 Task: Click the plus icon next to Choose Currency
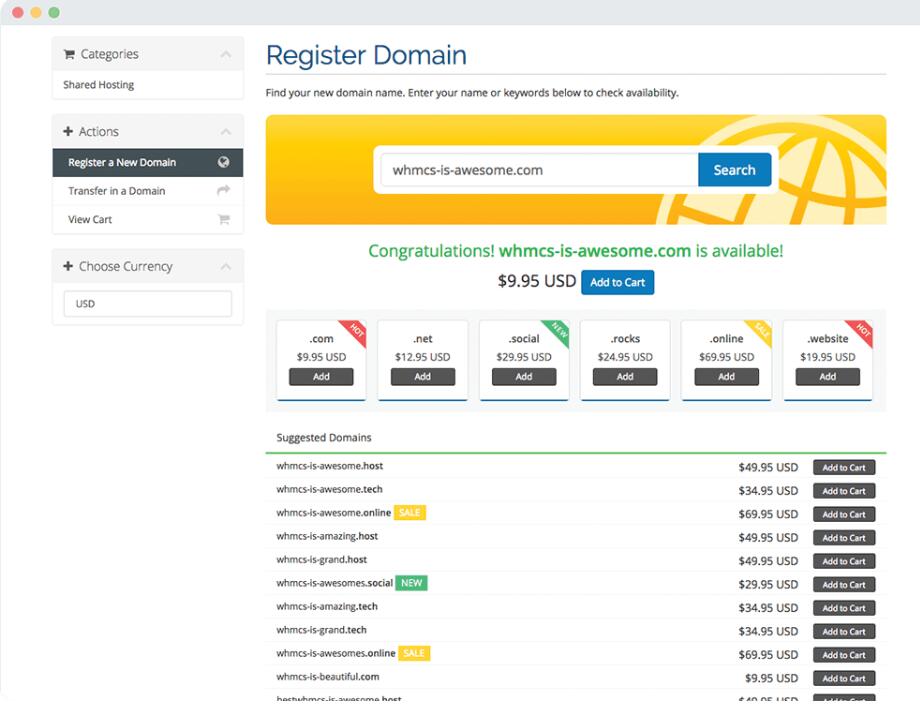[x=68, y=267]
